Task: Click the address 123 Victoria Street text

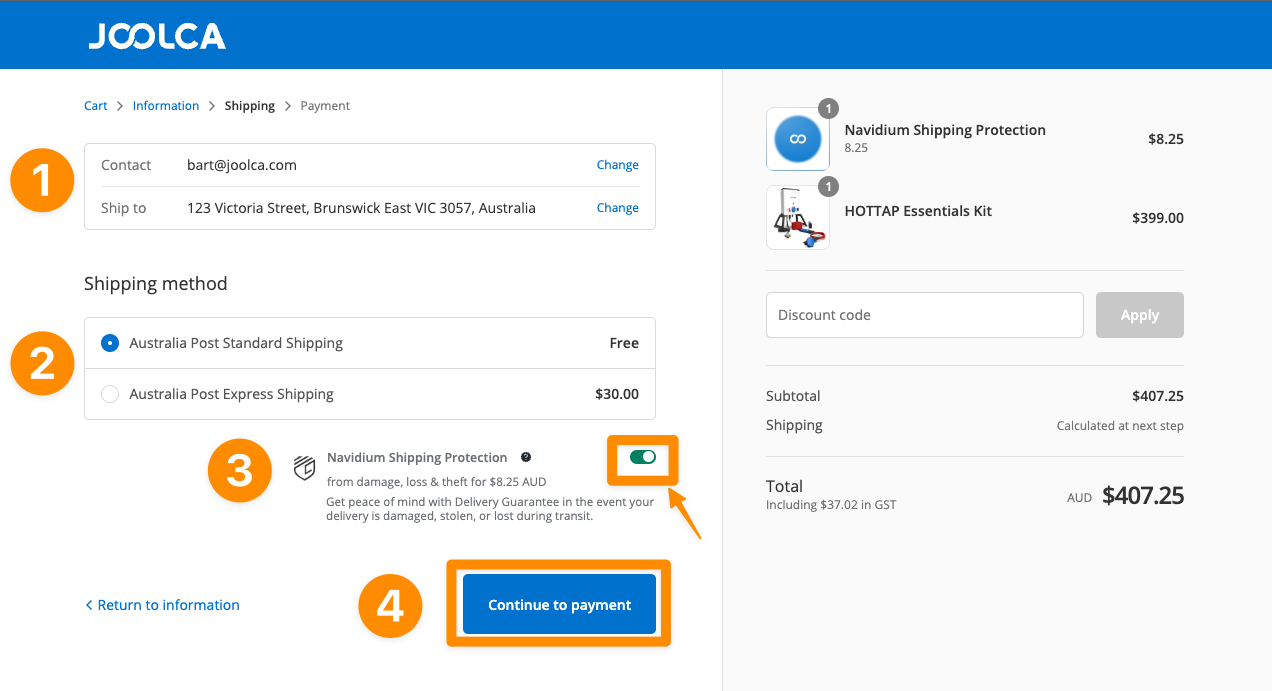Action: coord(362,208)
